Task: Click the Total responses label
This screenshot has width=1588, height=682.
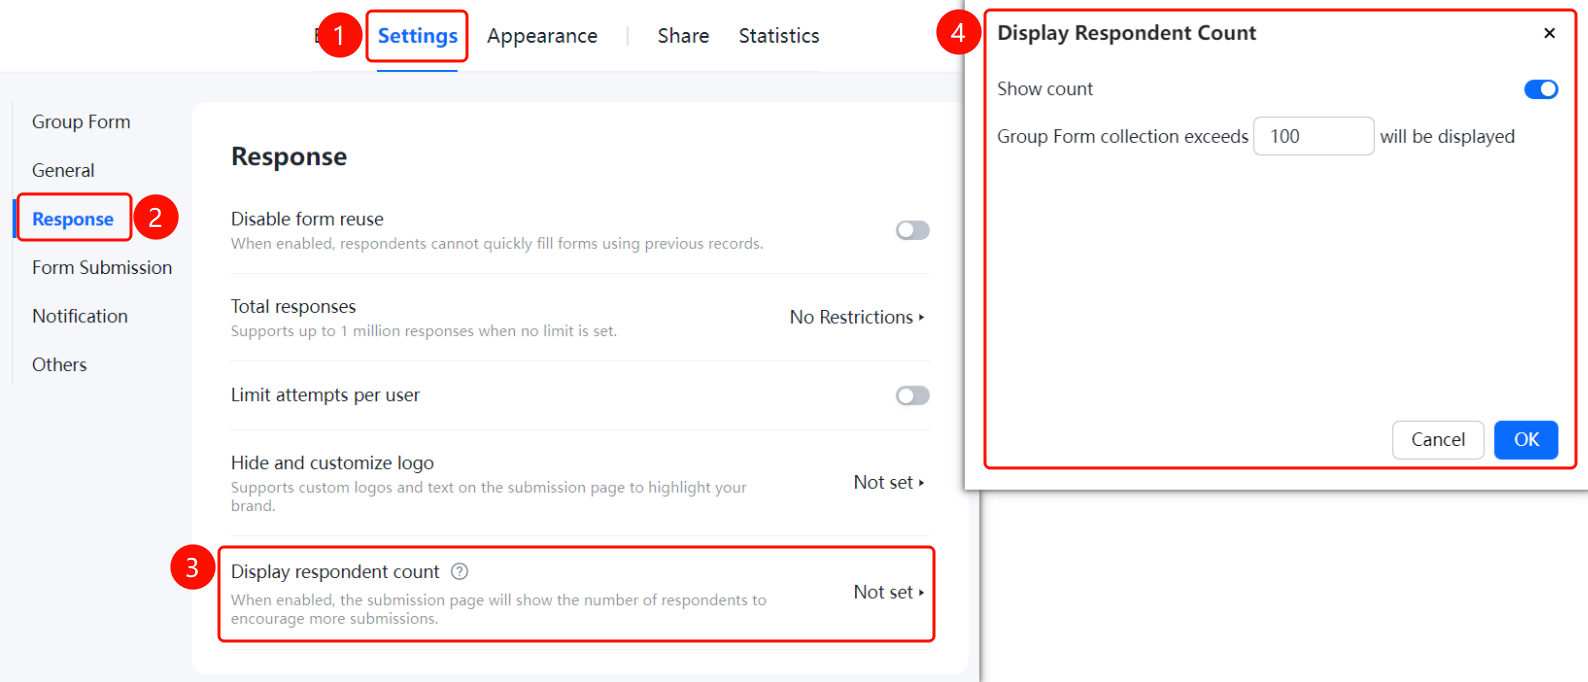Action: (x=293, y=307)
